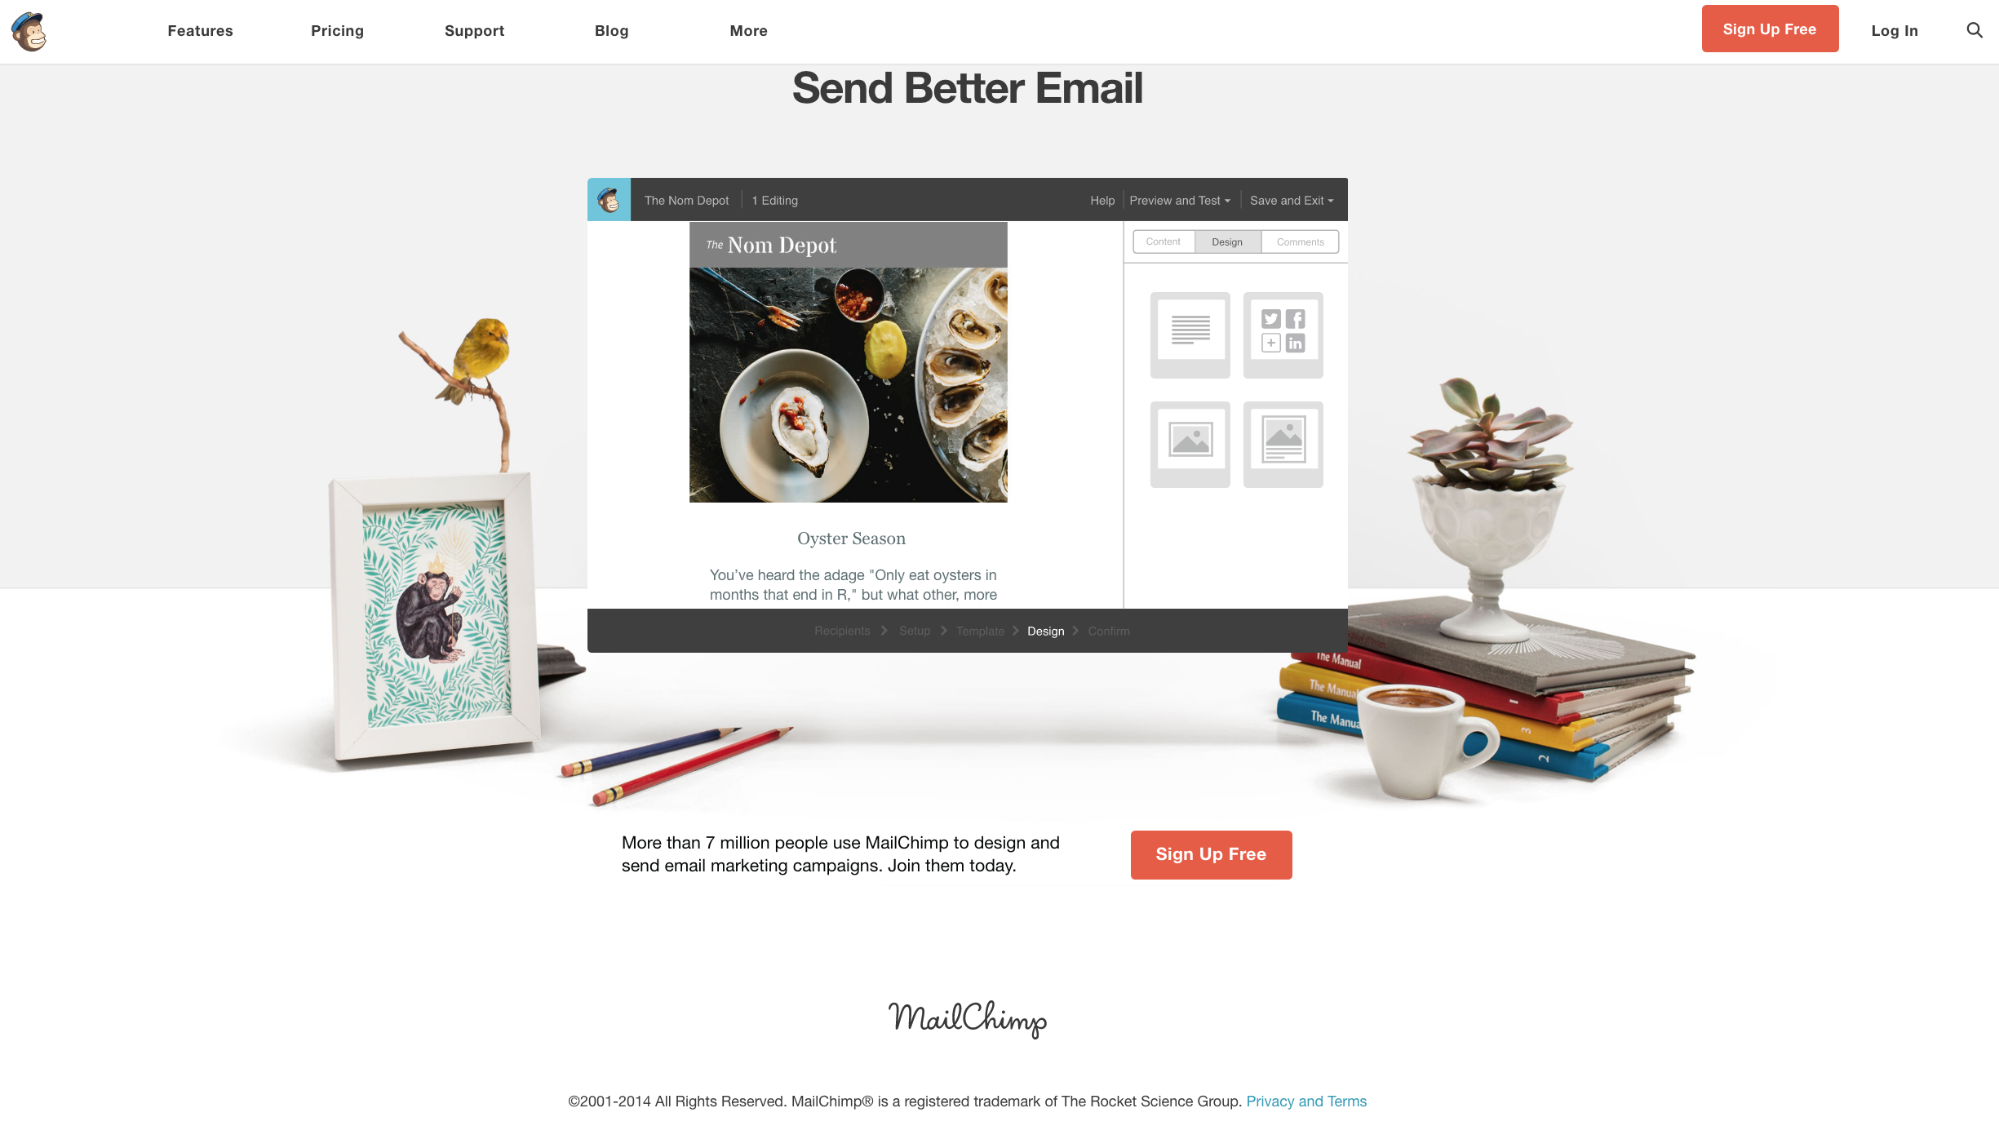Click the Privacy and Terms link
The image size is (1999, 1125).
click(1306, 1100)
